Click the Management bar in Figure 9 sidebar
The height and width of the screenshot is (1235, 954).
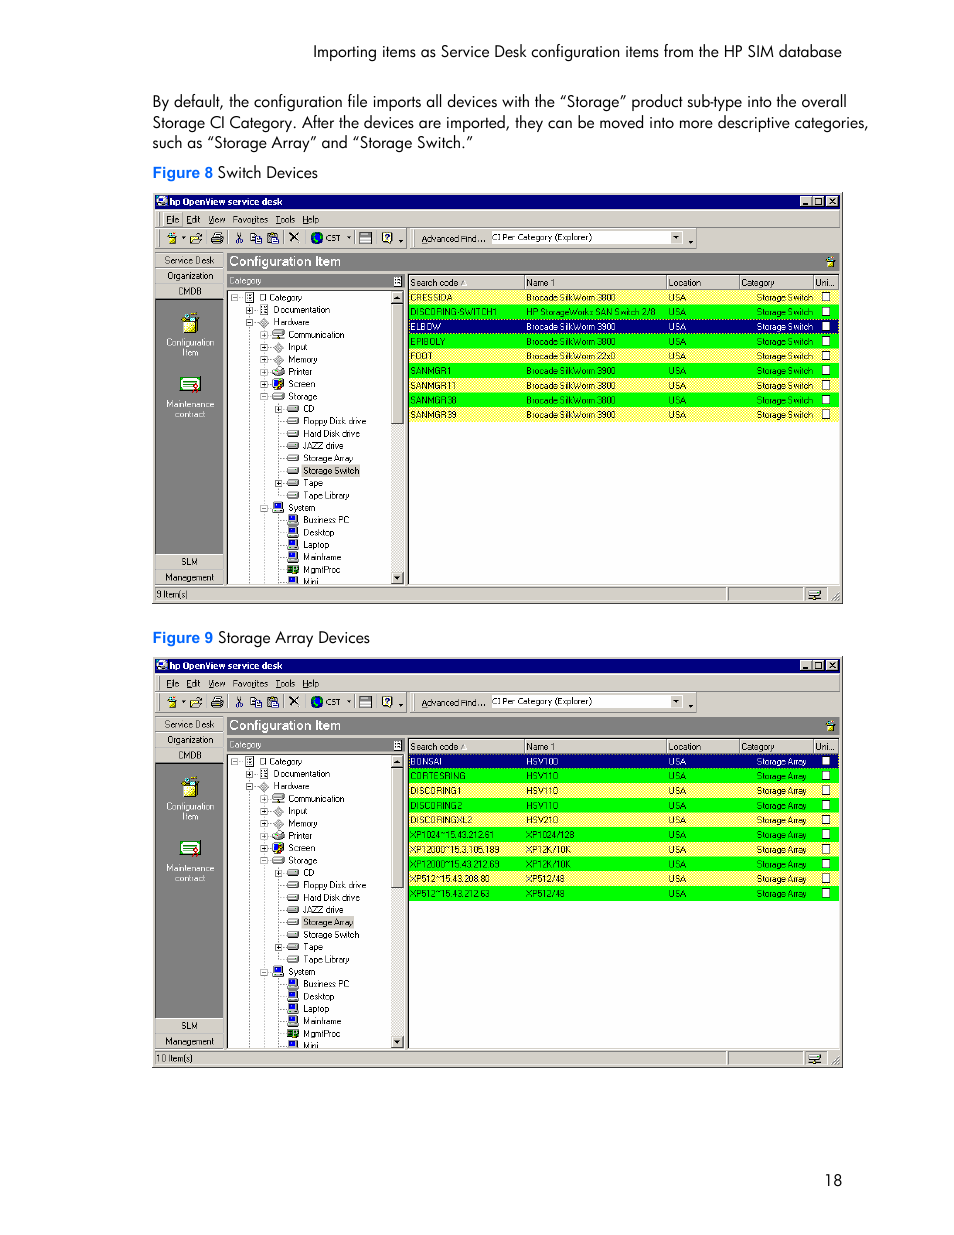[190, 1042]
